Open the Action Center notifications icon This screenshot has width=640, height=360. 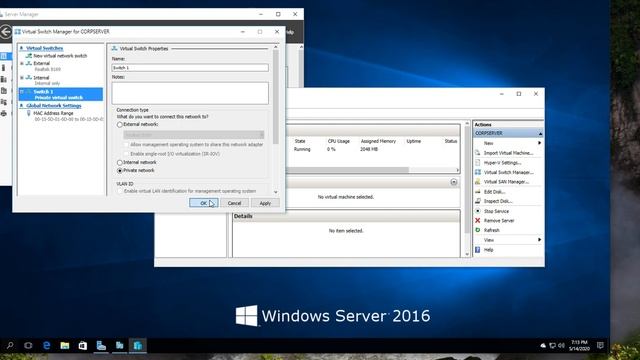600,346
